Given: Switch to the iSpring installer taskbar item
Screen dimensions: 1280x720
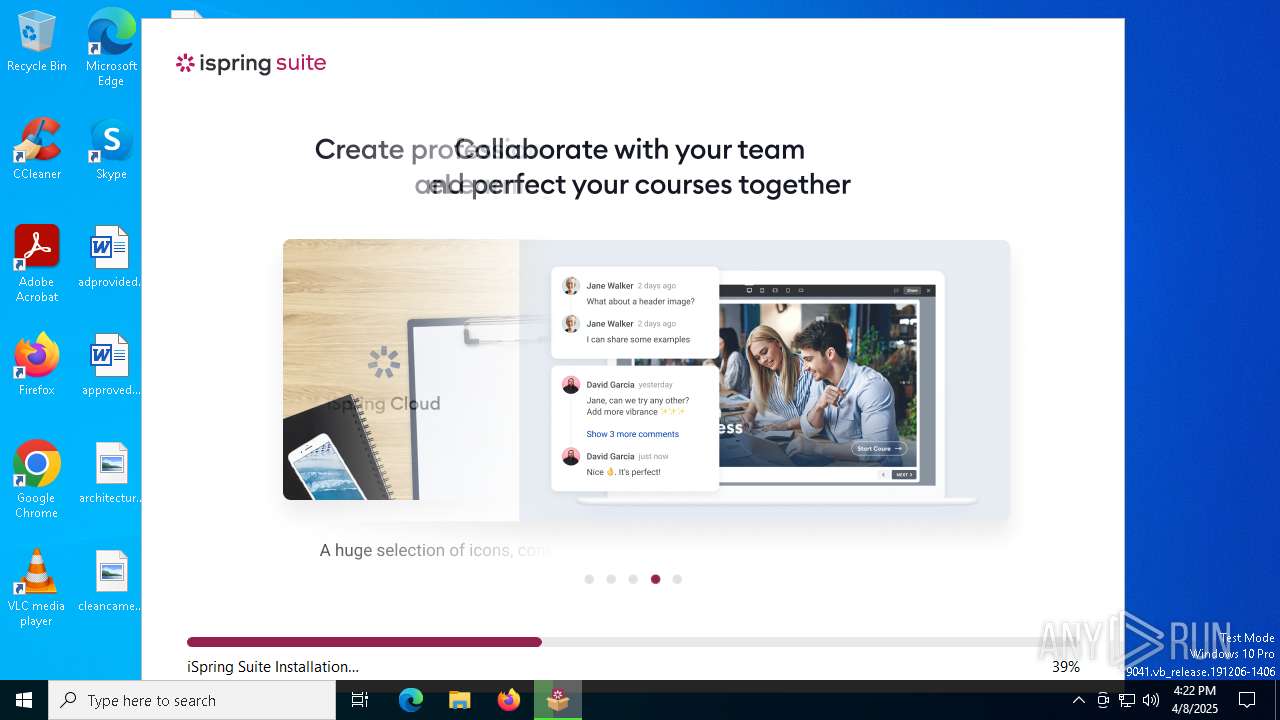Looking at the screenshot, I should click(x=558, y=700).
